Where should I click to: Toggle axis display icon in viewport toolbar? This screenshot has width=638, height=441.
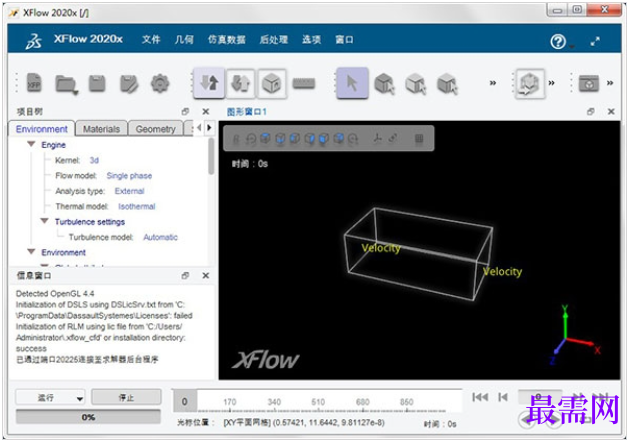point(378,139)
